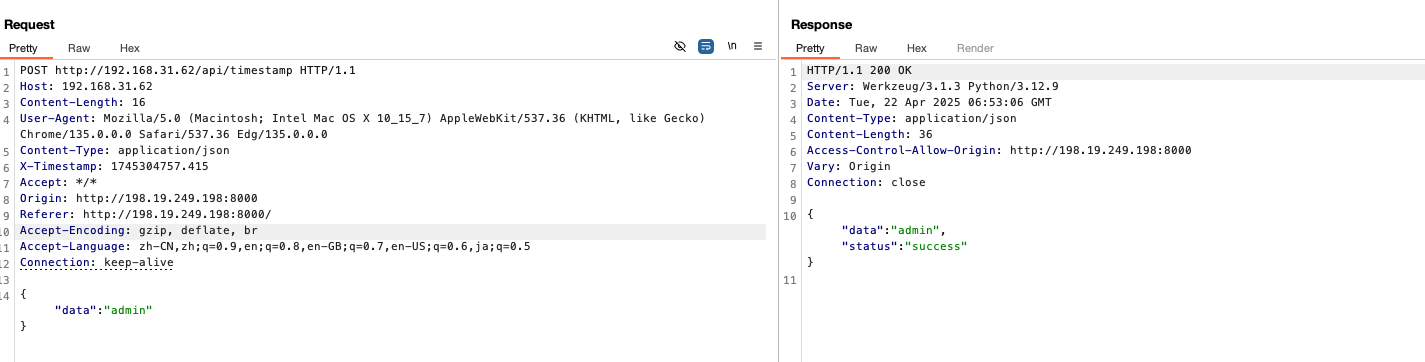Click the "data":"admin" line in request body
Image resolution: width=1425 pixels, height=362 pixels.
[103, 311]
